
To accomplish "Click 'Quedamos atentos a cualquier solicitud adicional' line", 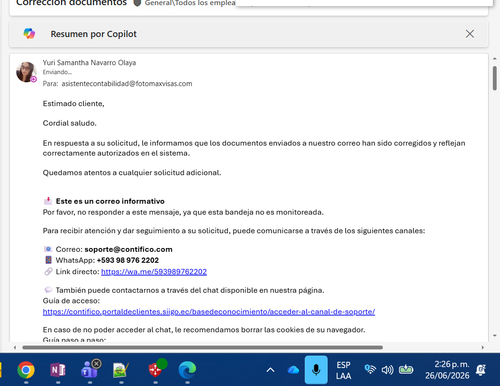I will [132, 173].
